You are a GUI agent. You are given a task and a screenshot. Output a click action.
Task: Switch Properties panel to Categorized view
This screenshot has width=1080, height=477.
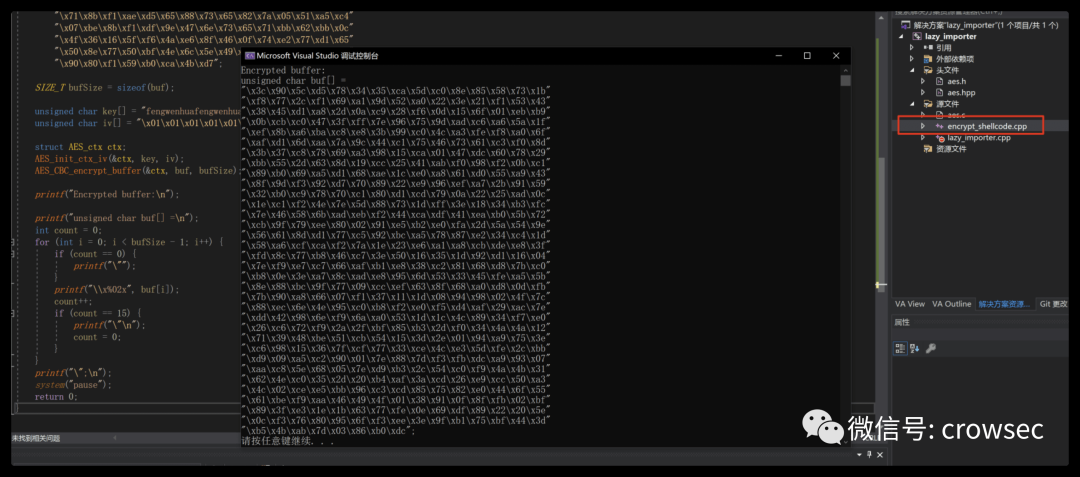click(x=901, y=348)
